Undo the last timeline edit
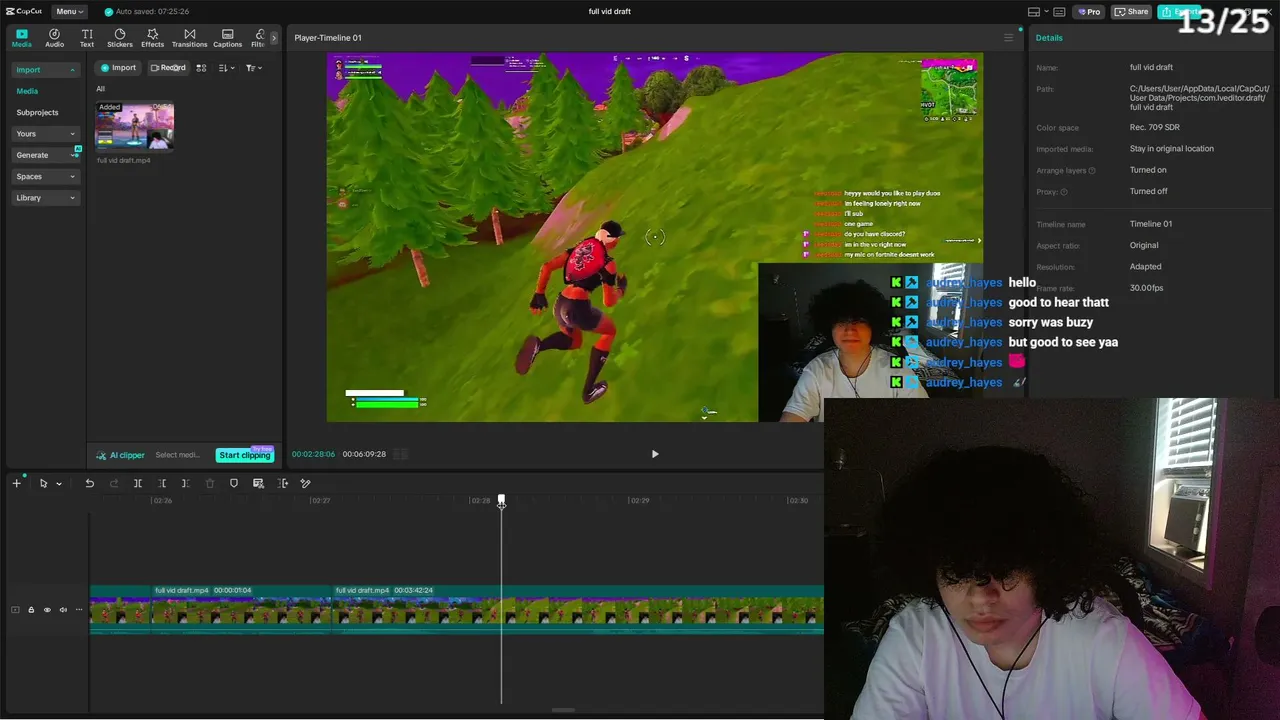Viewport: 1280px width, 720px height. [x=89, y=484]
